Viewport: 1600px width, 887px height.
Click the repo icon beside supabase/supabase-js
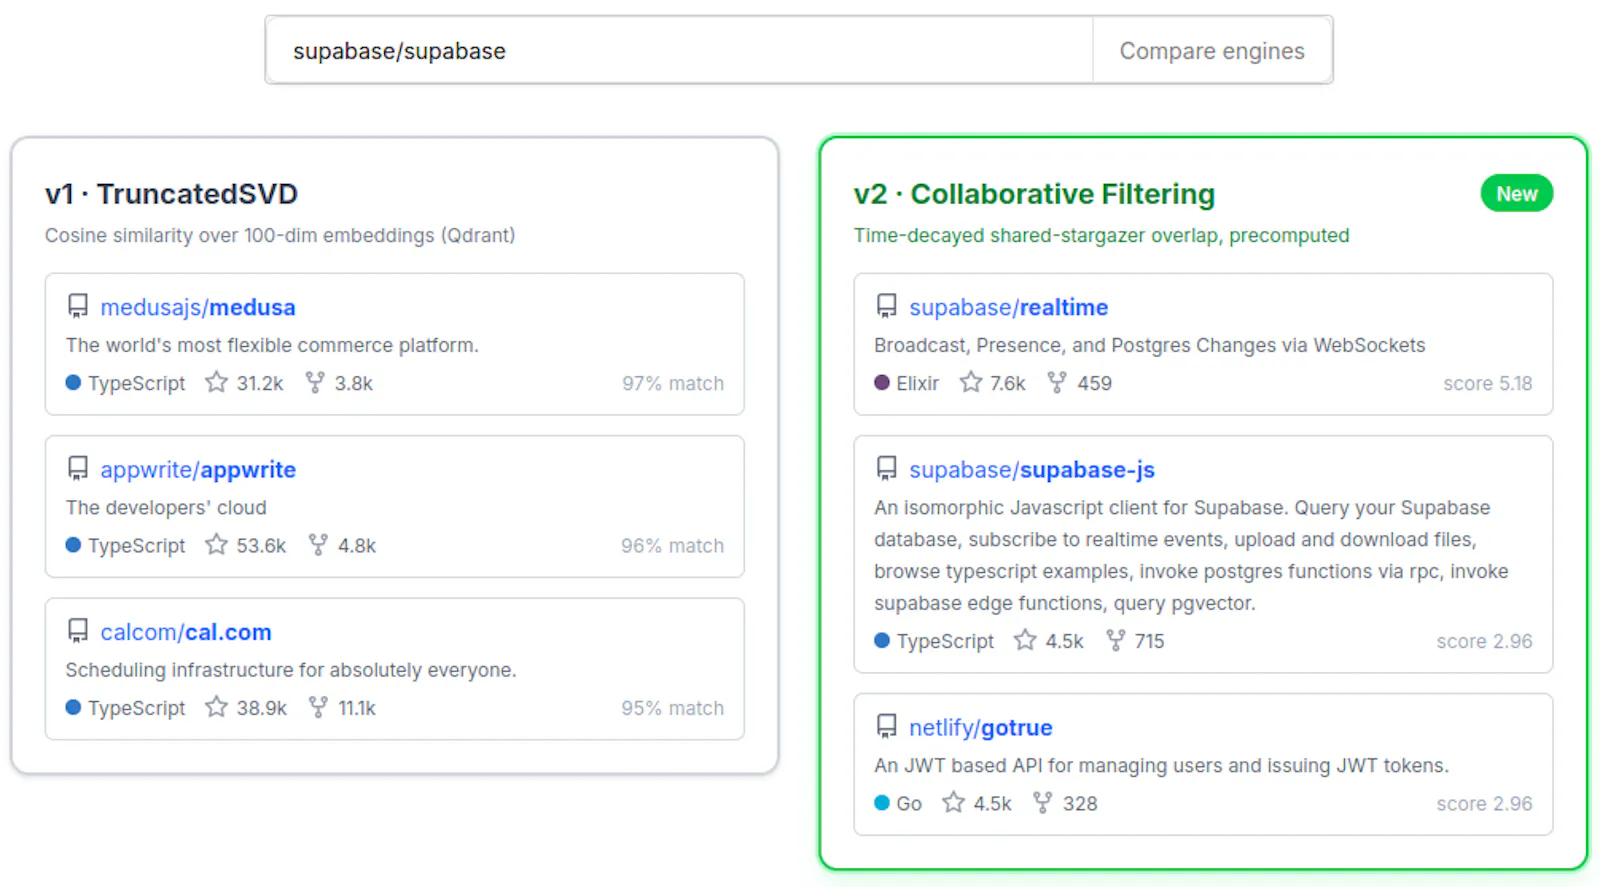coord(886,468)
